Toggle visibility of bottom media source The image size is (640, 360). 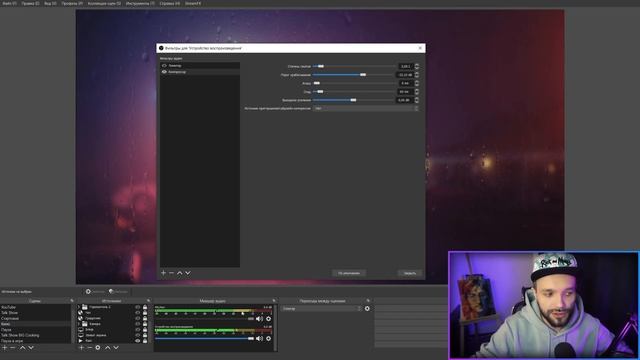pos(138,340)
